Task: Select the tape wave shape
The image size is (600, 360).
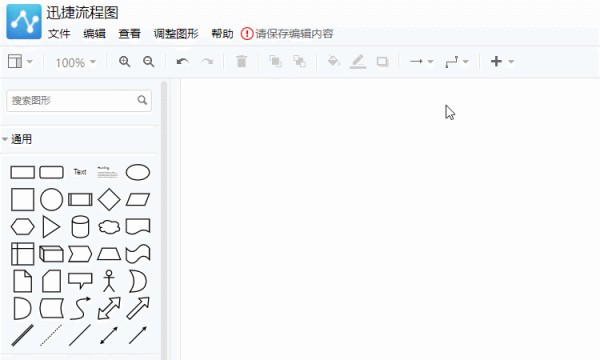Action: (138, 254)
